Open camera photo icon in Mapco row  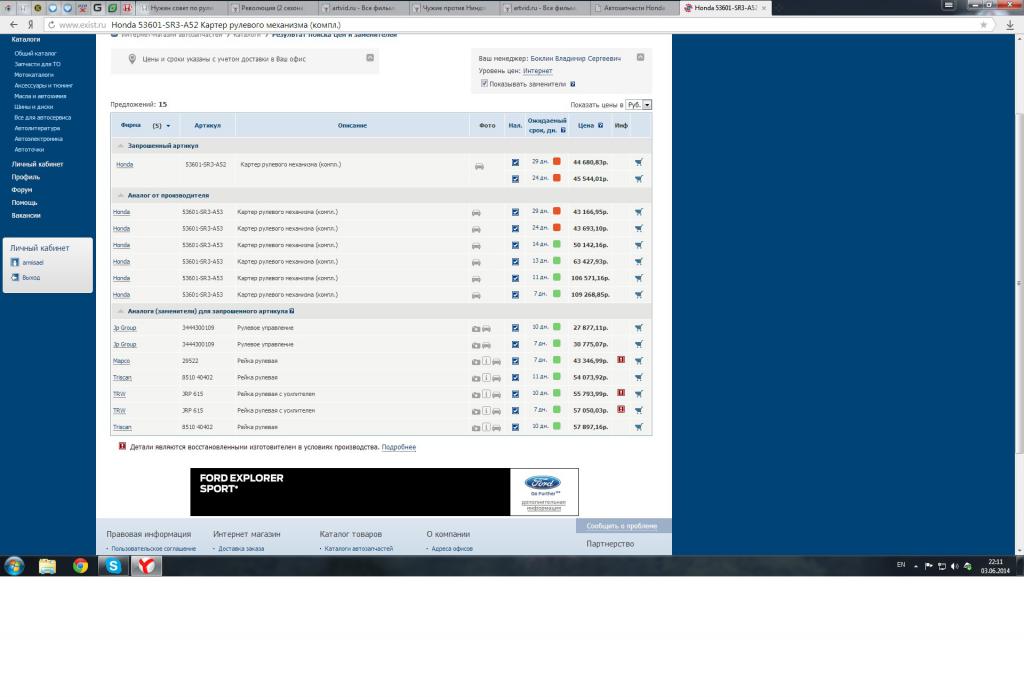[476, 361]
